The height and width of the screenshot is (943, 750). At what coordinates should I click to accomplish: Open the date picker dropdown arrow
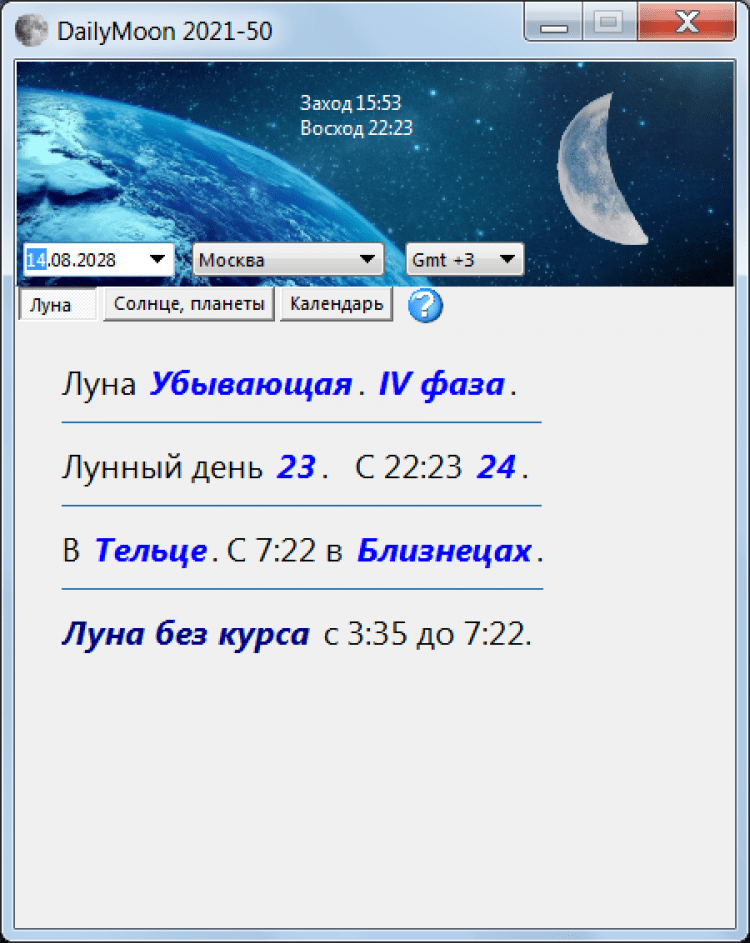pos(158,259)
